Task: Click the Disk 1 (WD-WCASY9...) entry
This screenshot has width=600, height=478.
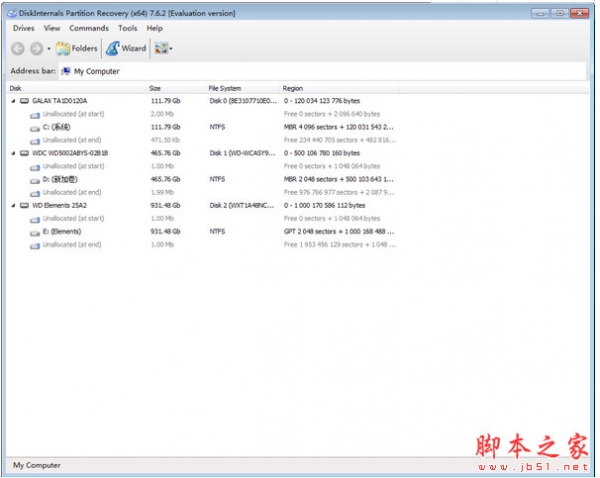Action: click(242, 153)
